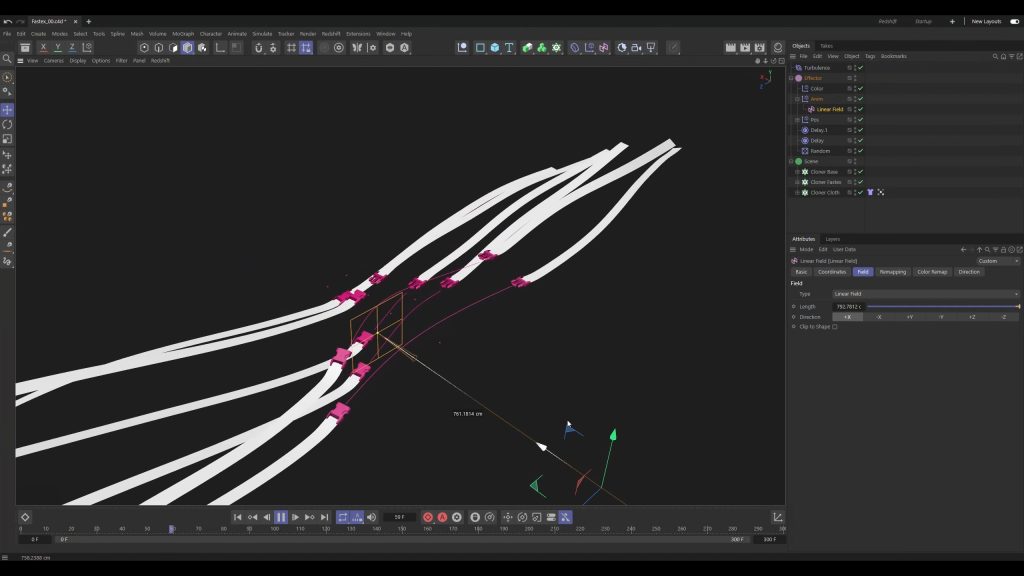Open the Custom preset dropdown in Attributes
The image size is (1024, 576).
click(x=997, y=261)
